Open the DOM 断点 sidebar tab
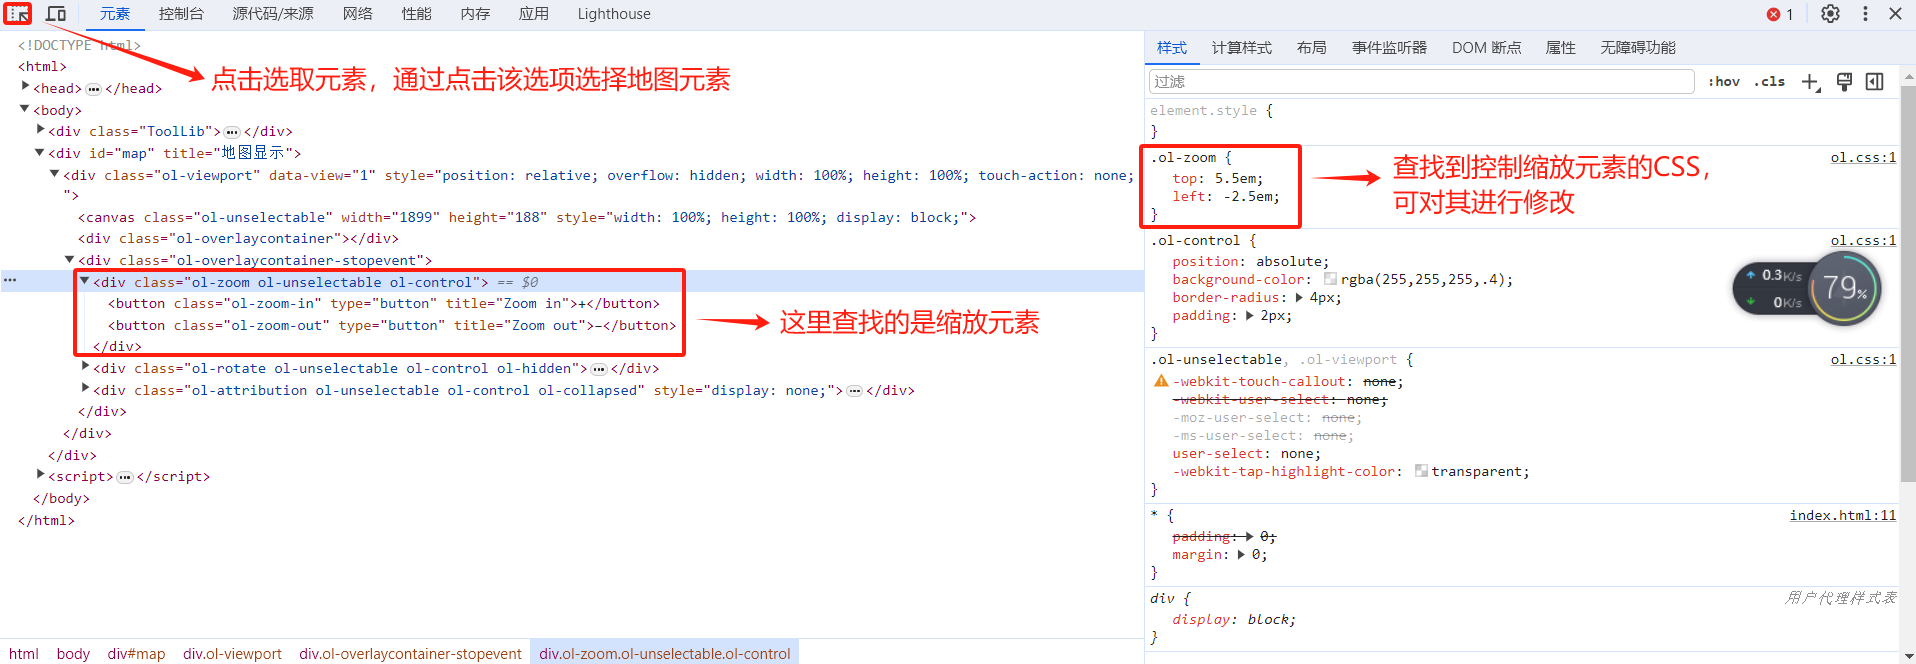Image resolution: width=1916 pixels, height=664 pixels. [x=1486, y=48]
